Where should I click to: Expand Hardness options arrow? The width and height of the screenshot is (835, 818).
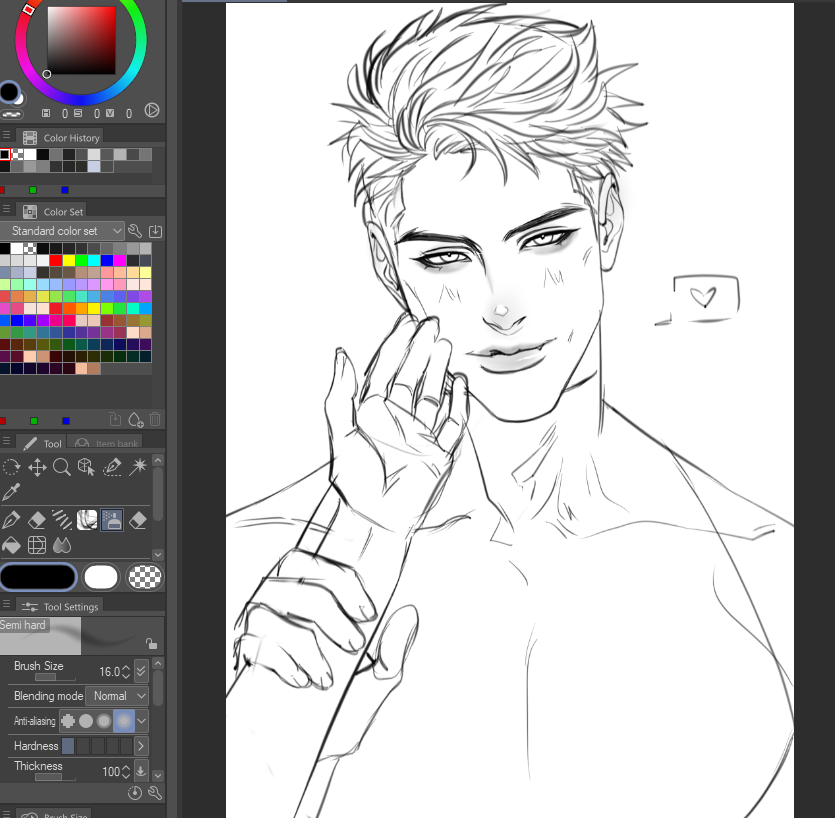point(141,746)
